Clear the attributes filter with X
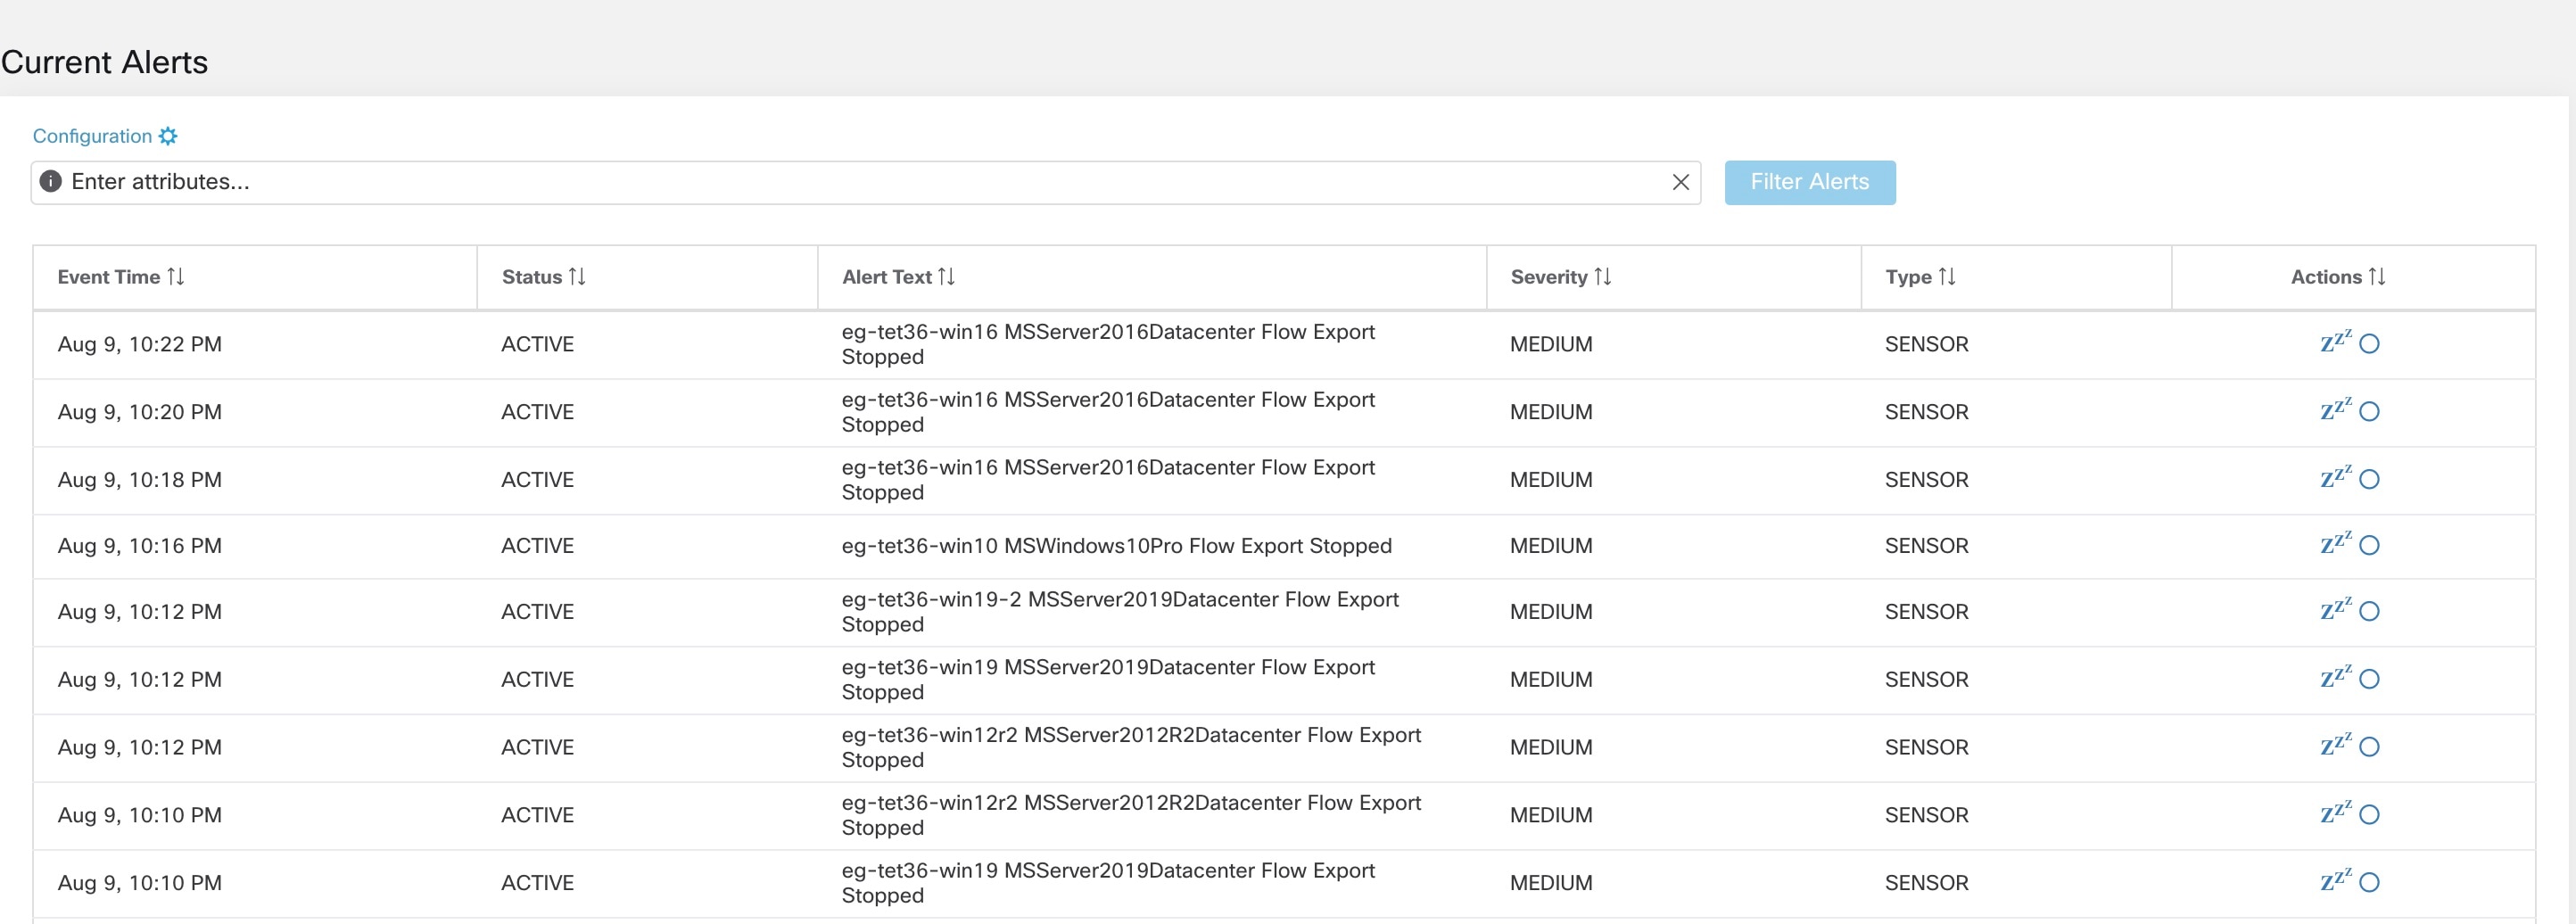Viewport: 2576px width, 924px height. [x=1680, y=182]
